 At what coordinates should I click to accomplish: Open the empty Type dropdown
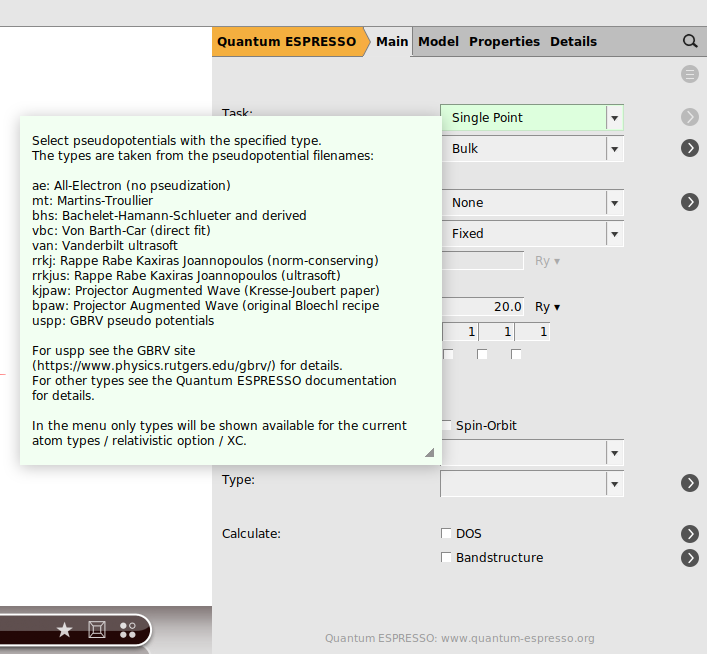(x=532, y=484)
